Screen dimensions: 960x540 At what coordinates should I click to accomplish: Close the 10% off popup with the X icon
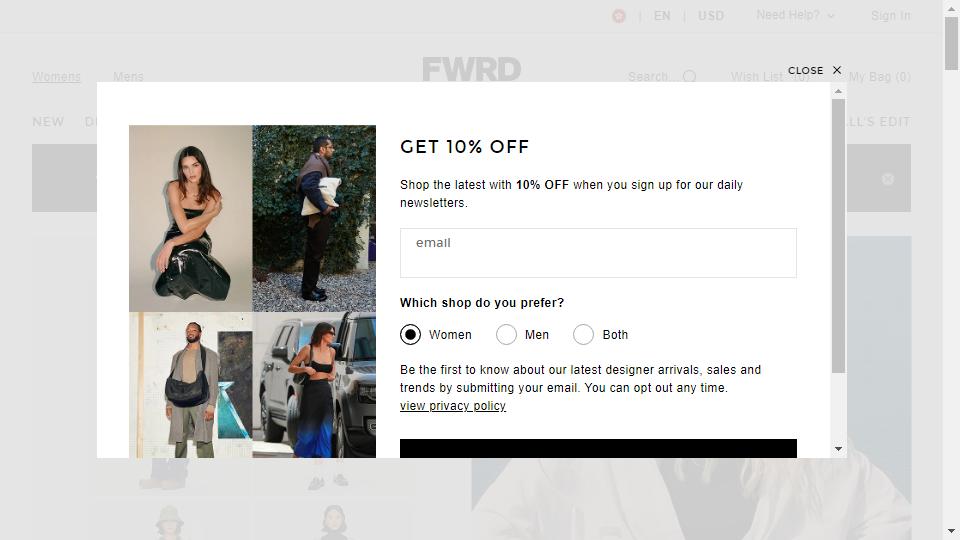[837, 70]
